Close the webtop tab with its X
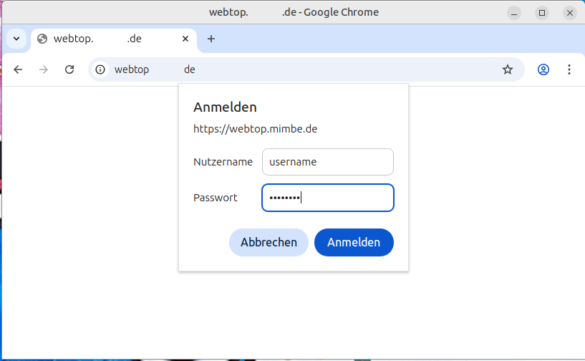585x361 pixels. click(185, 39)
